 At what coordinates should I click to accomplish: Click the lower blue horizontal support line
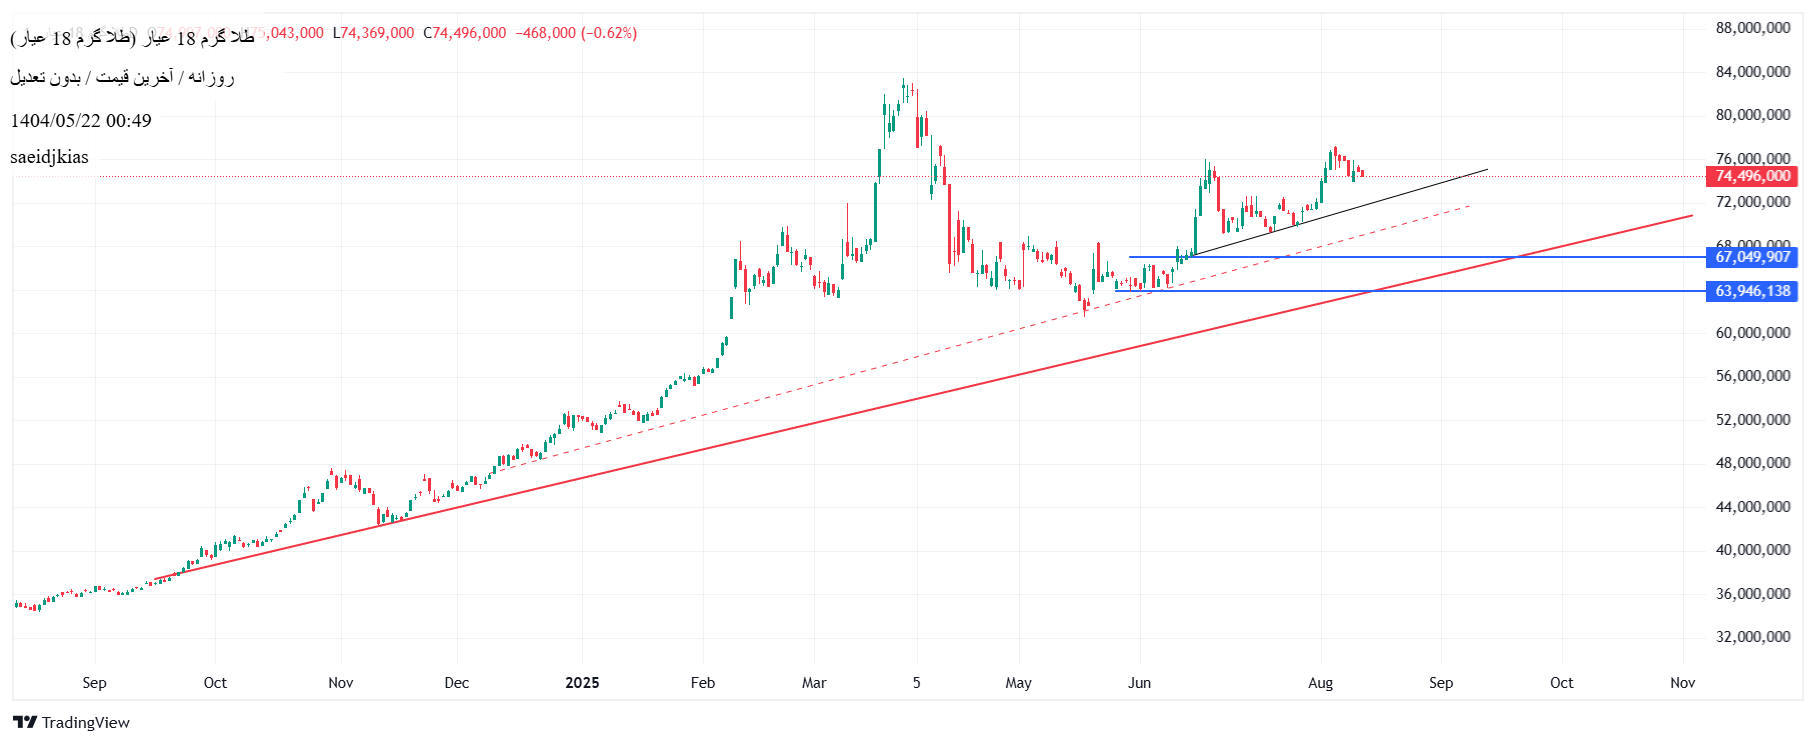tap(1410, 291)
